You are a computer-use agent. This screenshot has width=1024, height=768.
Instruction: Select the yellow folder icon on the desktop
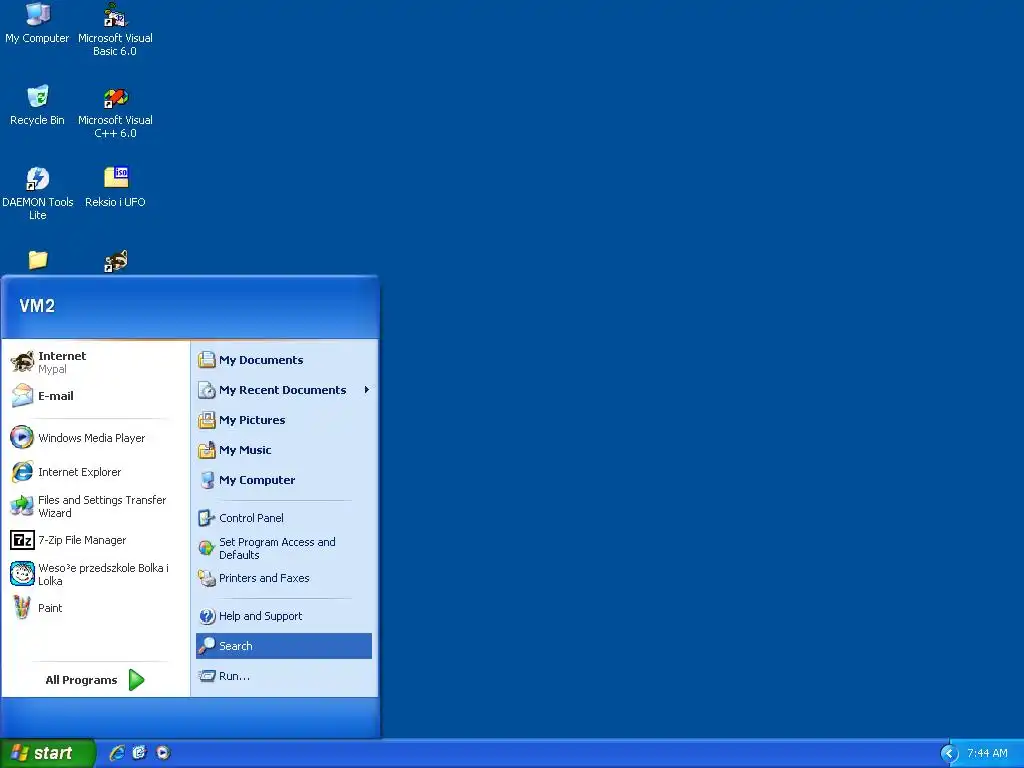click(x=38, y=261)
